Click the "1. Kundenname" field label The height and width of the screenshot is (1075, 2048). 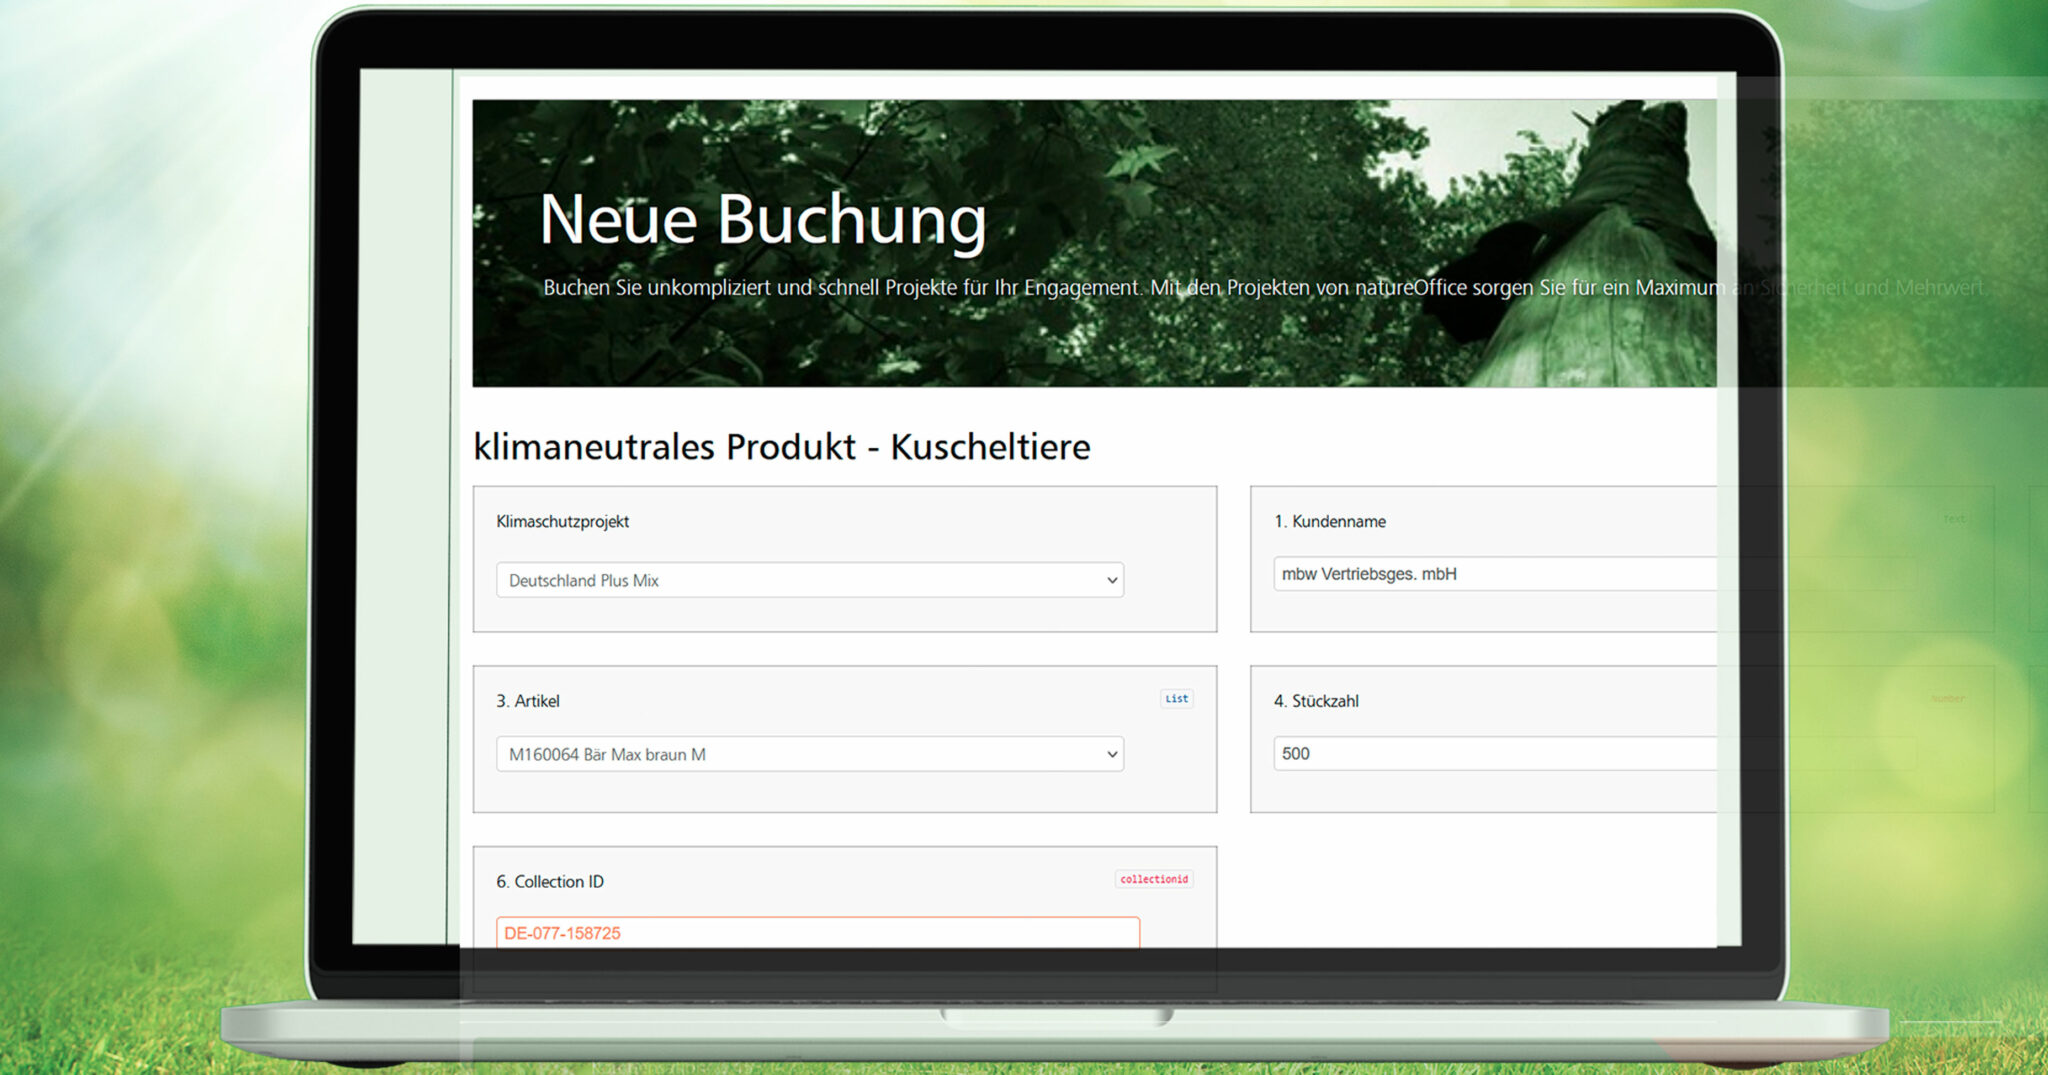[1329, 522]
